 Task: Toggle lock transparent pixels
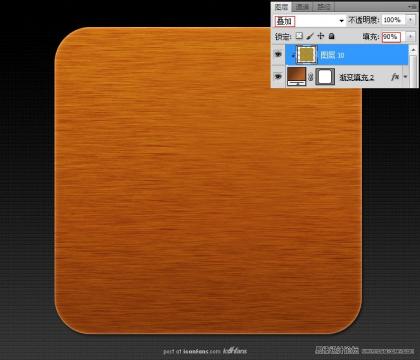click(299, 36)
